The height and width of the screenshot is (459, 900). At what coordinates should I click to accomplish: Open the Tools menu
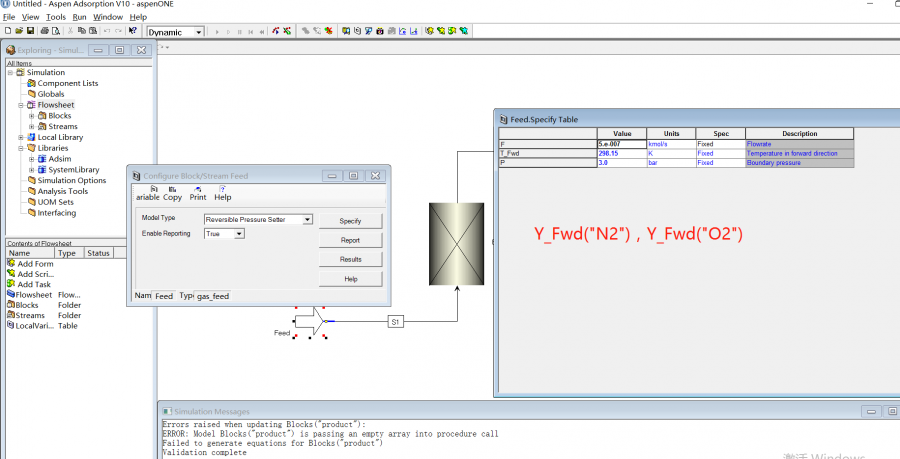click(56, 17)
